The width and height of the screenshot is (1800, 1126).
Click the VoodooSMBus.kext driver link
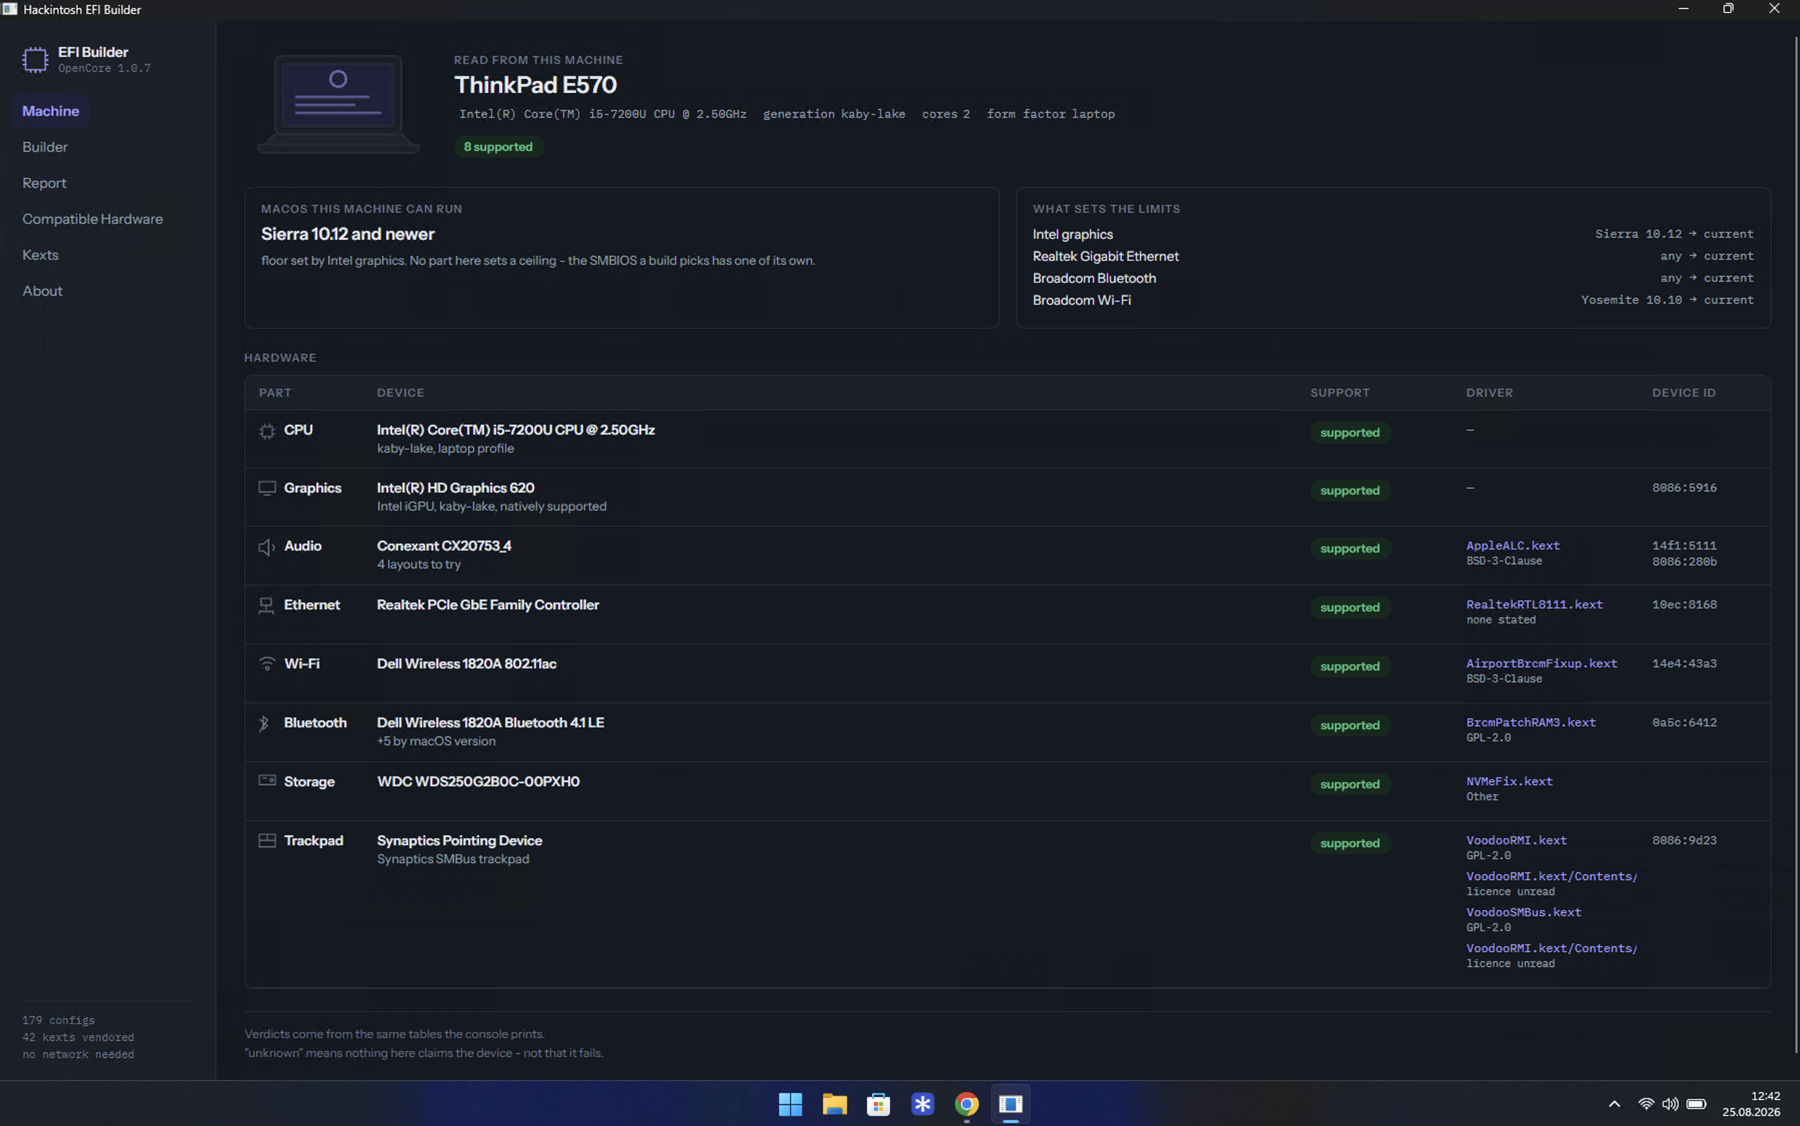1523,913
